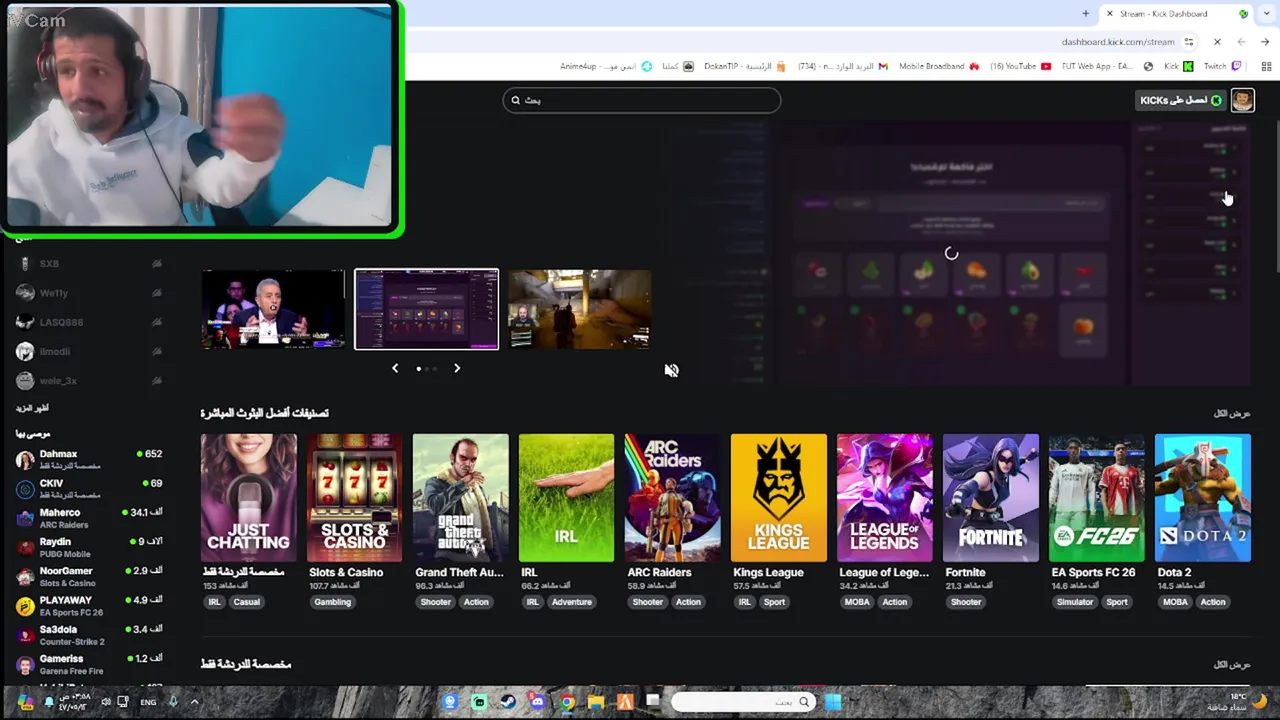Open YouTube bookmark
This screenshot has height=720, width=1280.
click(1020, 66)
